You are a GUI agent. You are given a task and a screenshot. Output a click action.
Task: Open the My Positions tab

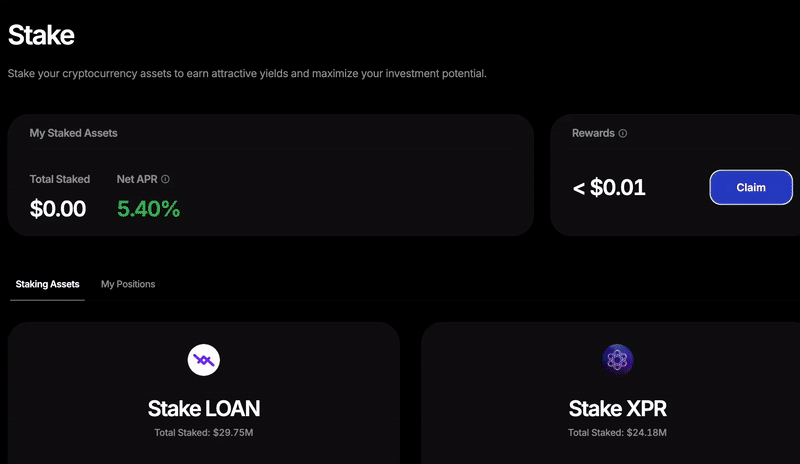[x=128, y=284]
